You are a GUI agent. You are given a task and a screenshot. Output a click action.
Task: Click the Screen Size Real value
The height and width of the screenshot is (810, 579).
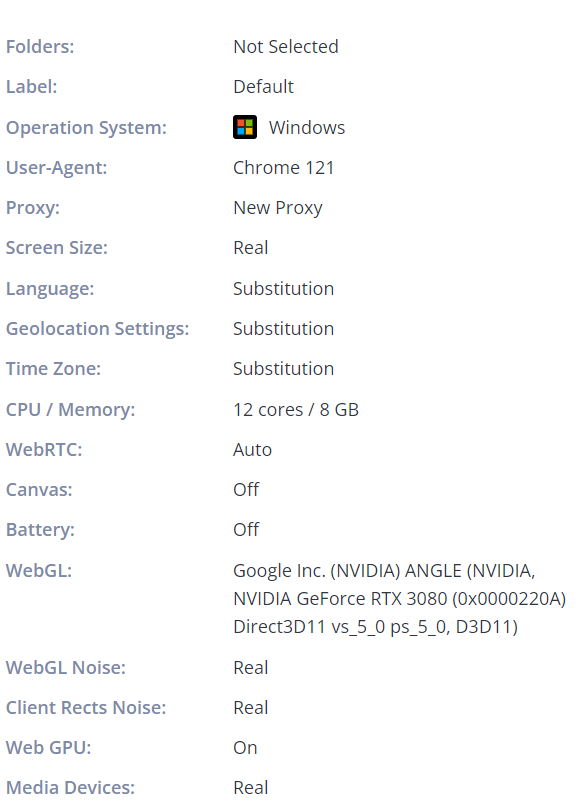tap(251, 247)
